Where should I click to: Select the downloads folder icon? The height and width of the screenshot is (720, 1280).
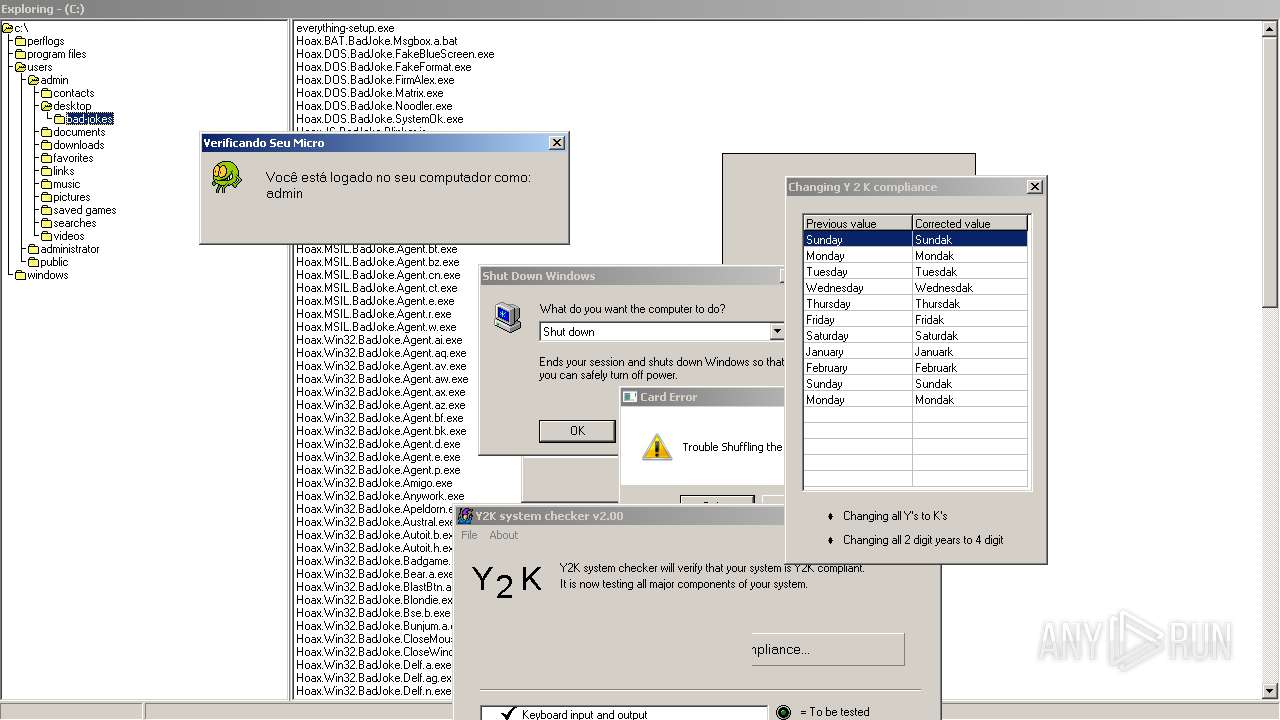coord(47,145)
